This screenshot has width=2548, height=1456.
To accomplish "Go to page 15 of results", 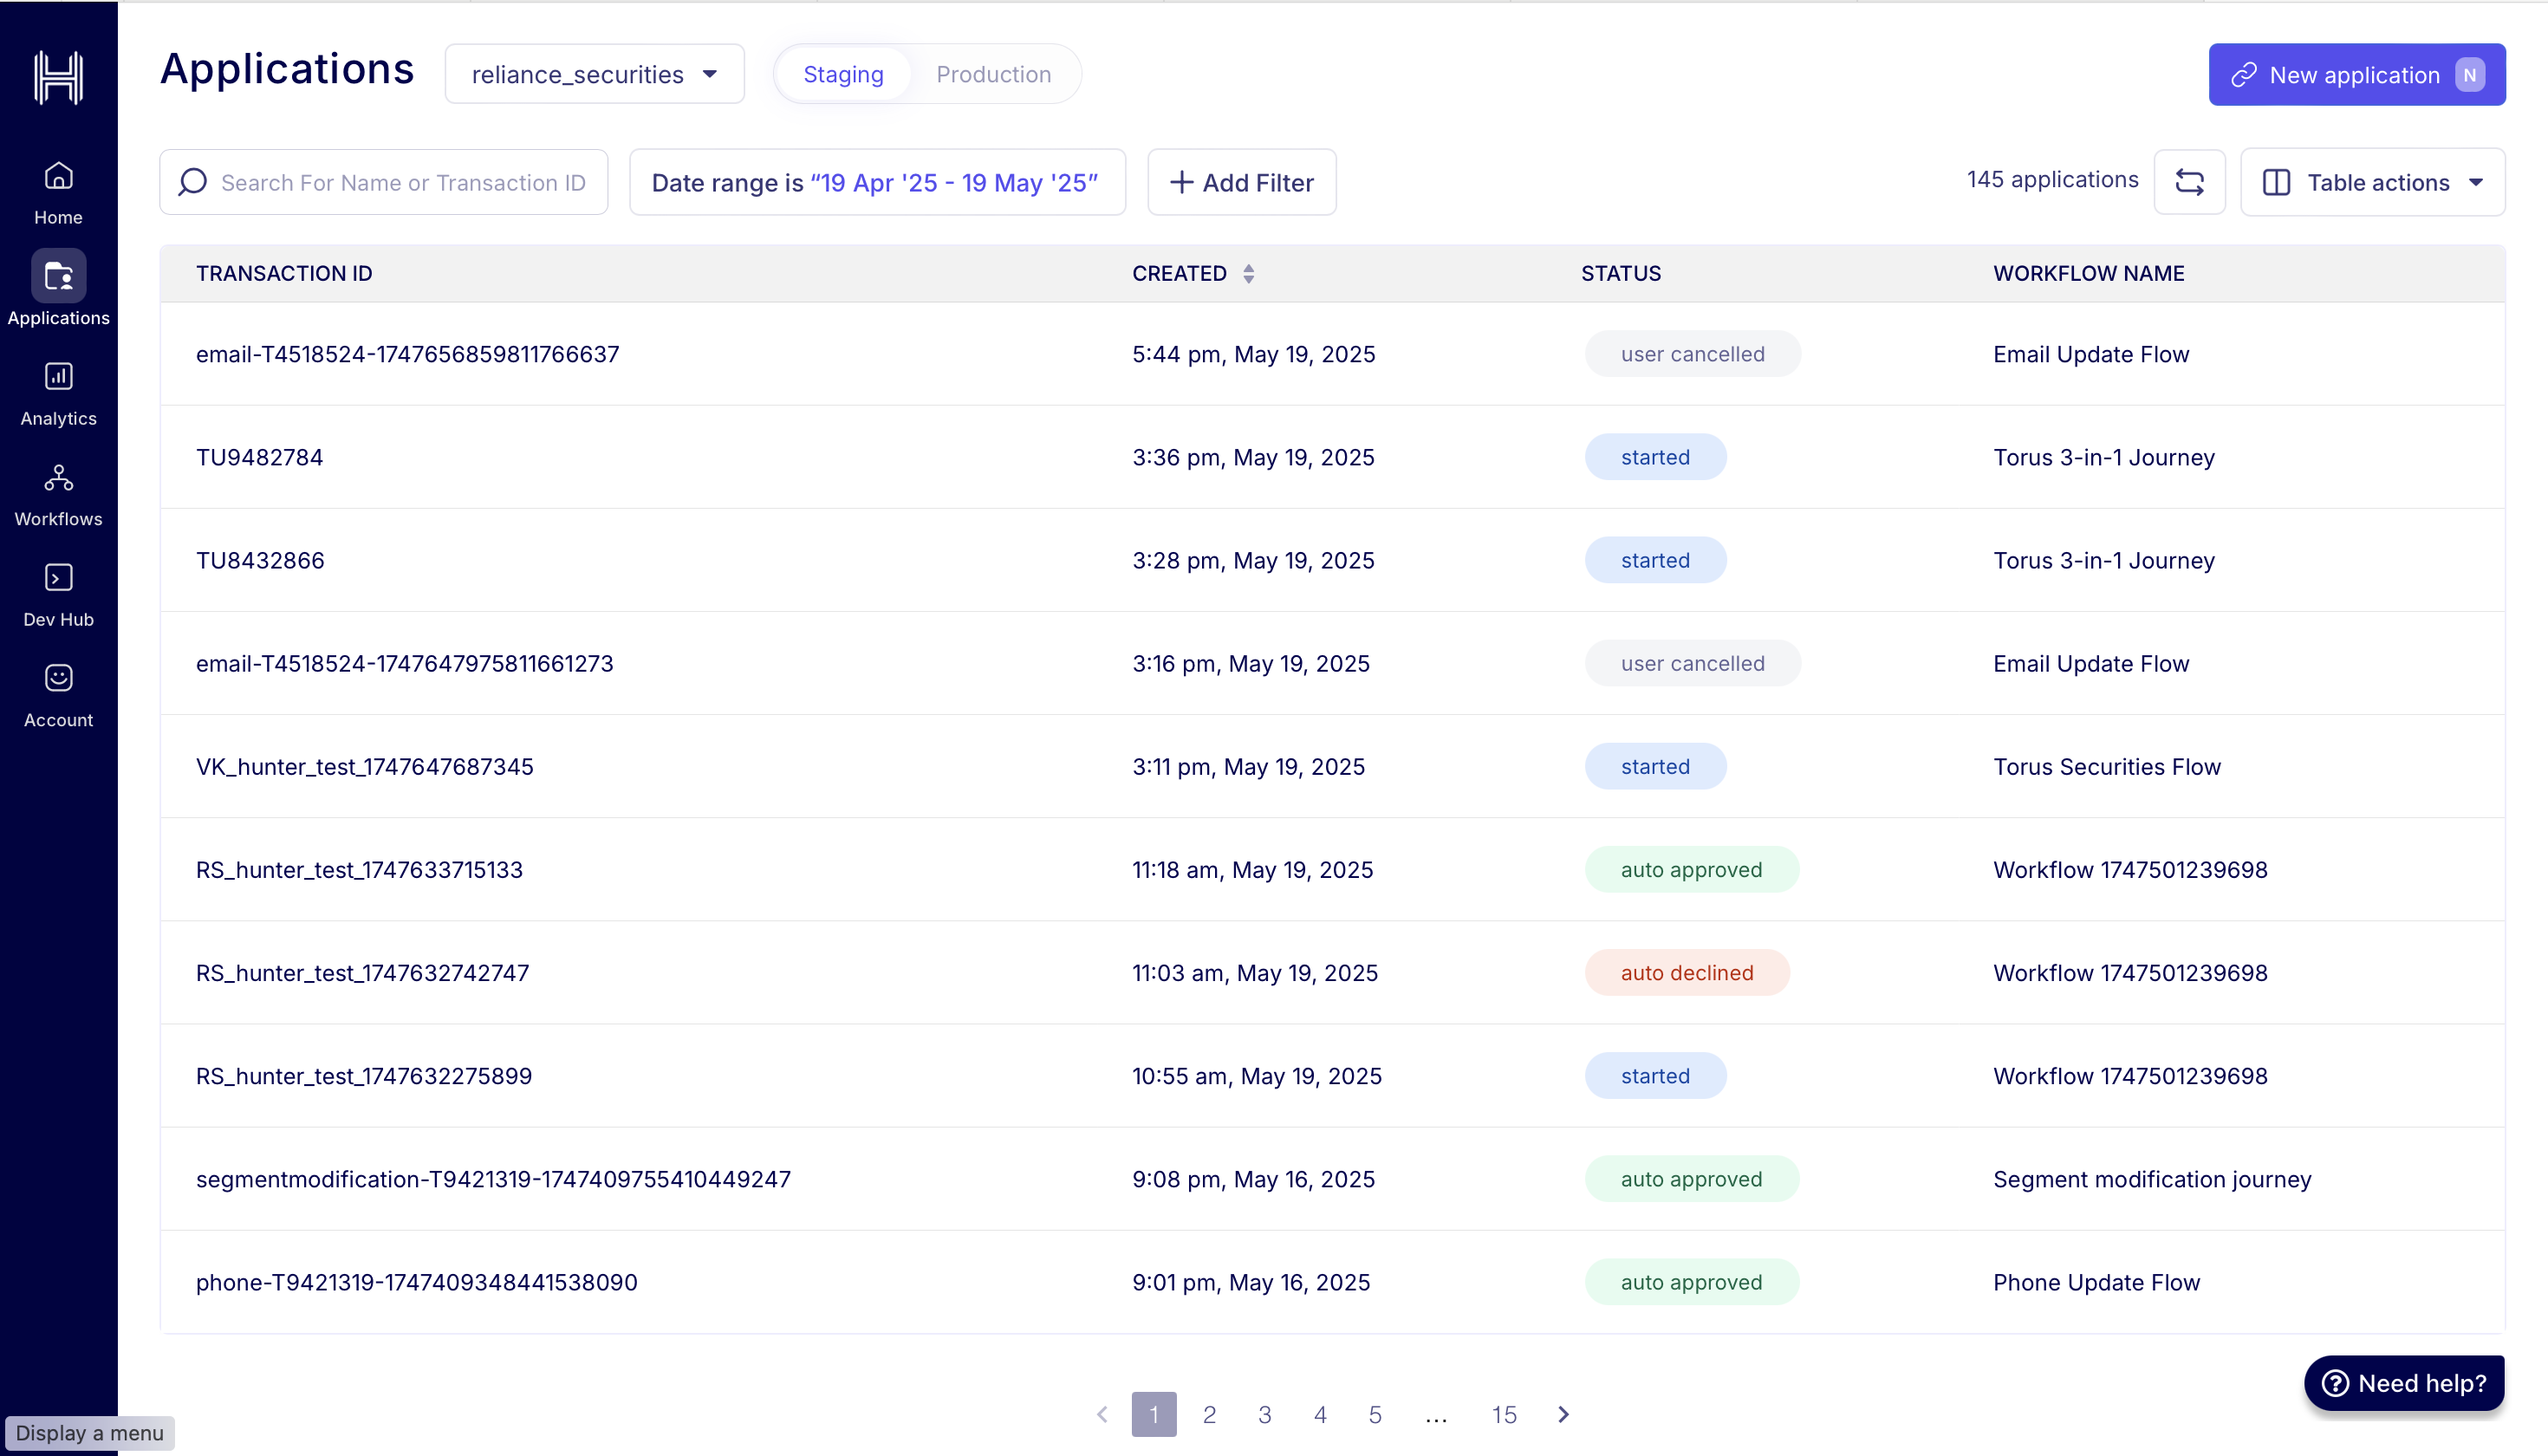I will tap(1503, 1414).
